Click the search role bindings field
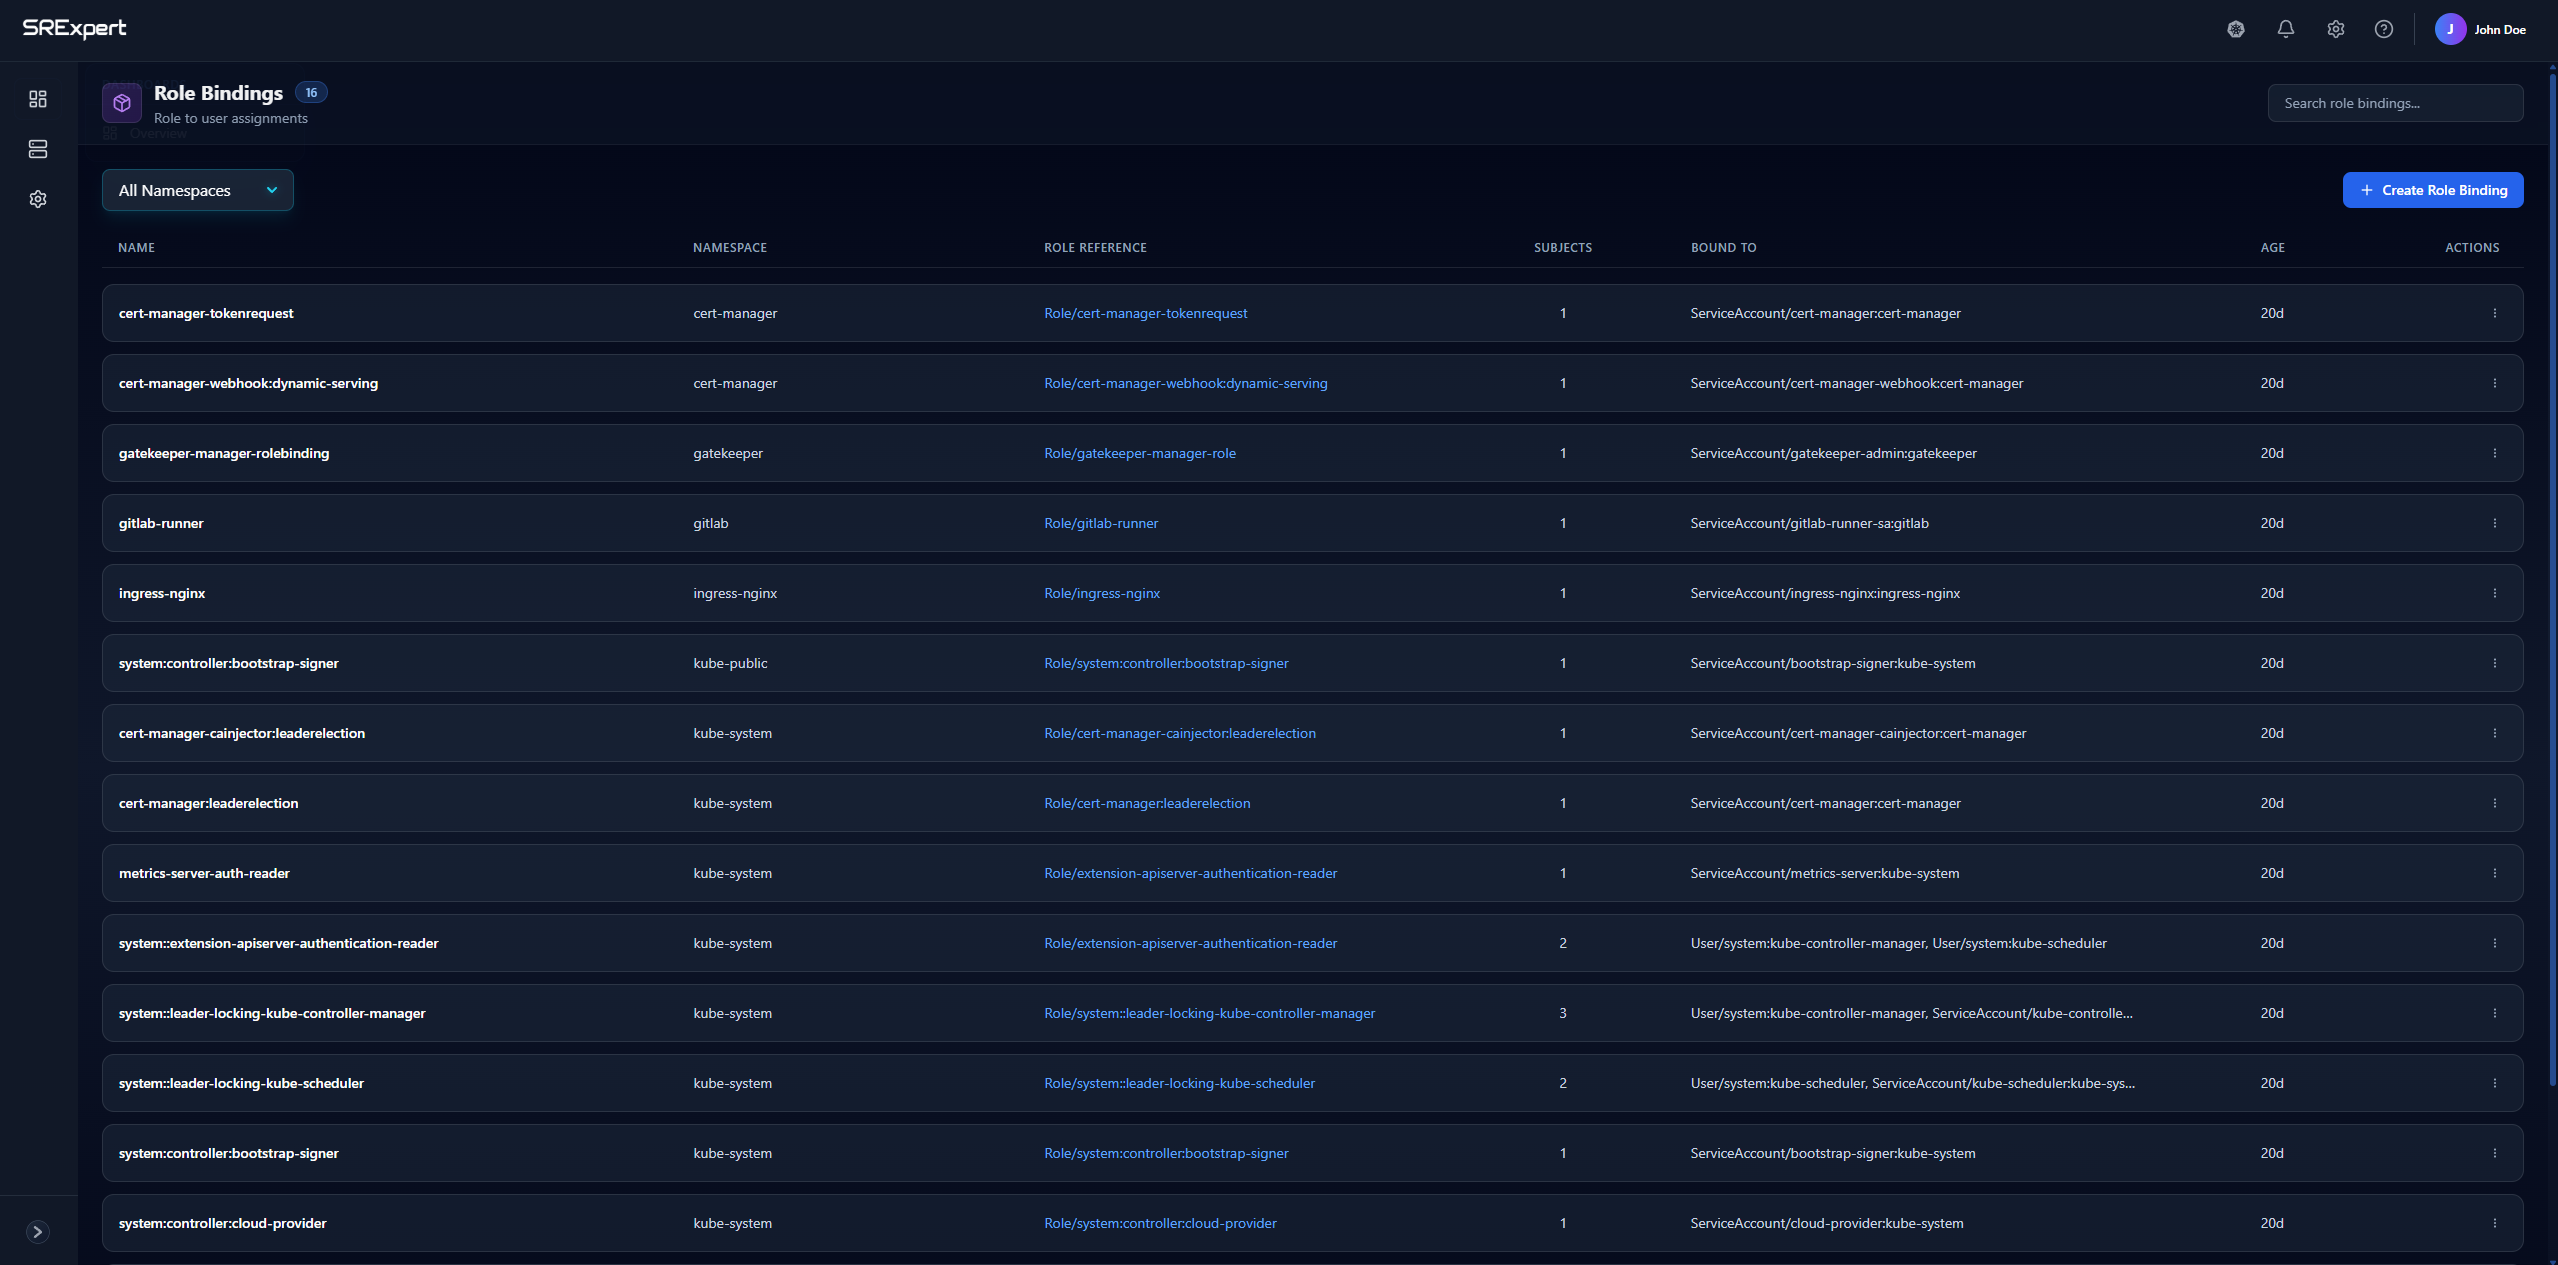This screenshot has height=1265, width=2558. [x=2395, y=102]
